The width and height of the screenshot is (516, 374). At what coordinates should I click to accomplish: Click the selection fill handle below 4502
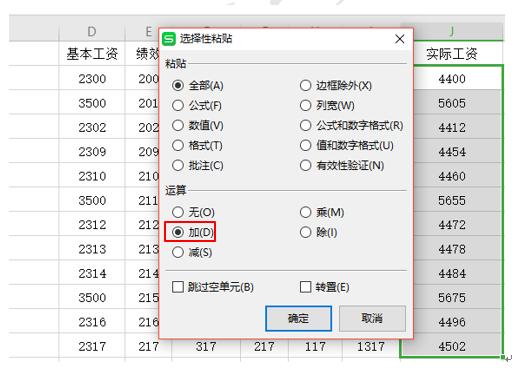pos(503,357)
